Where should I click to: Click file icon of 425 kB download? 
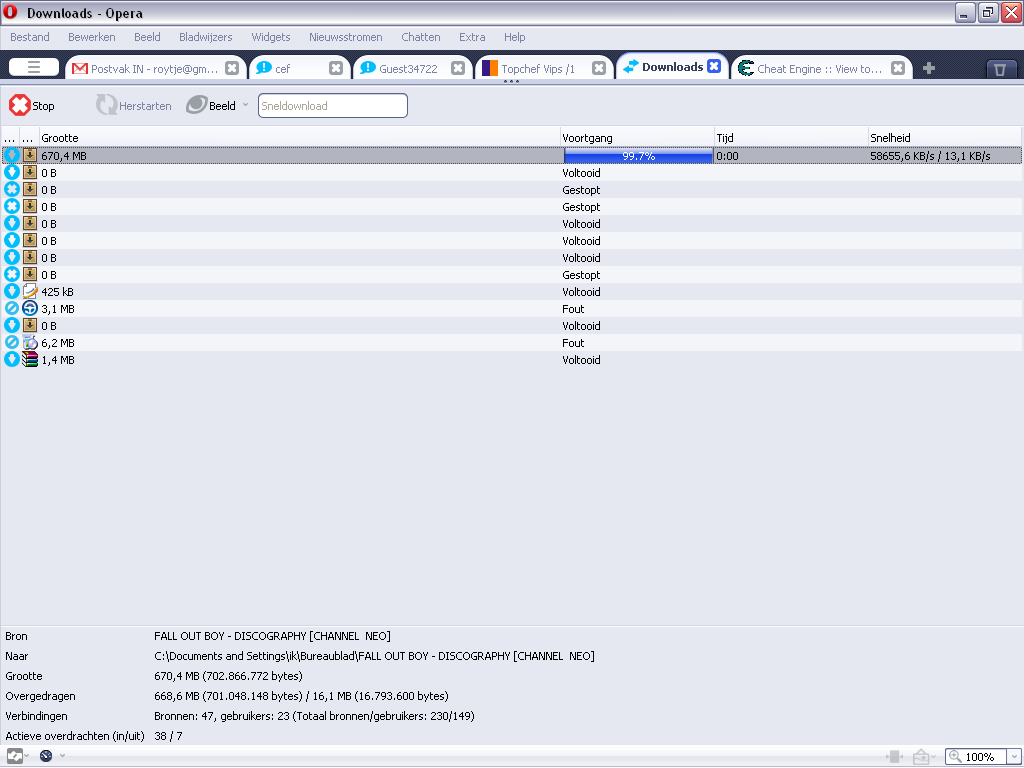(29, 291)
